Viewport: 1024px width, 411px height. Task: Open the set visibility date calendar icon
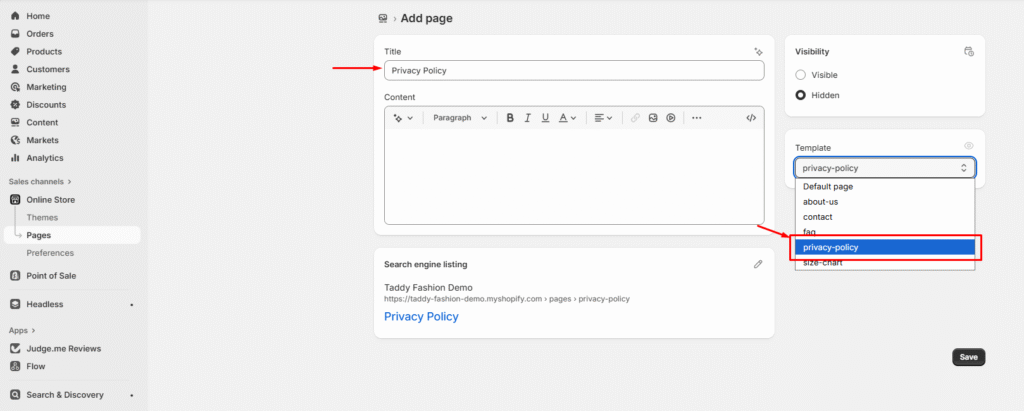(x=968, y=51)
